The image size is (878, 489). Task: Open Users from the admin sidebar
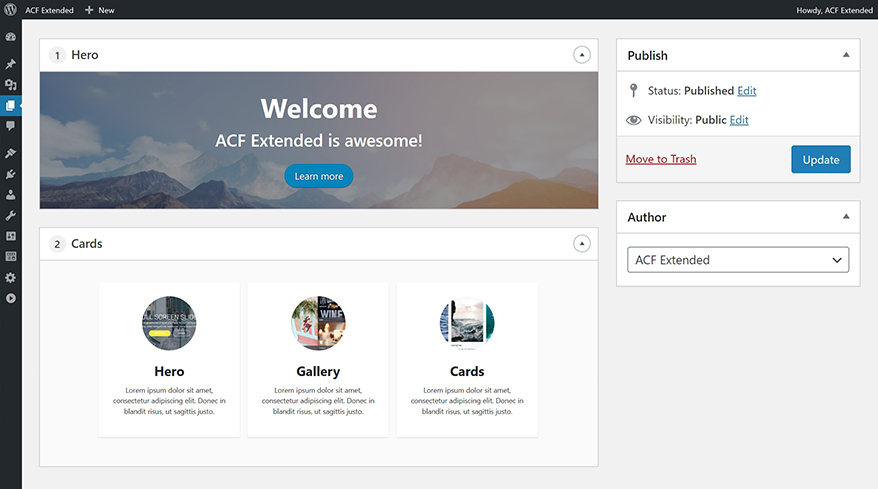click(x=10, y=195)
